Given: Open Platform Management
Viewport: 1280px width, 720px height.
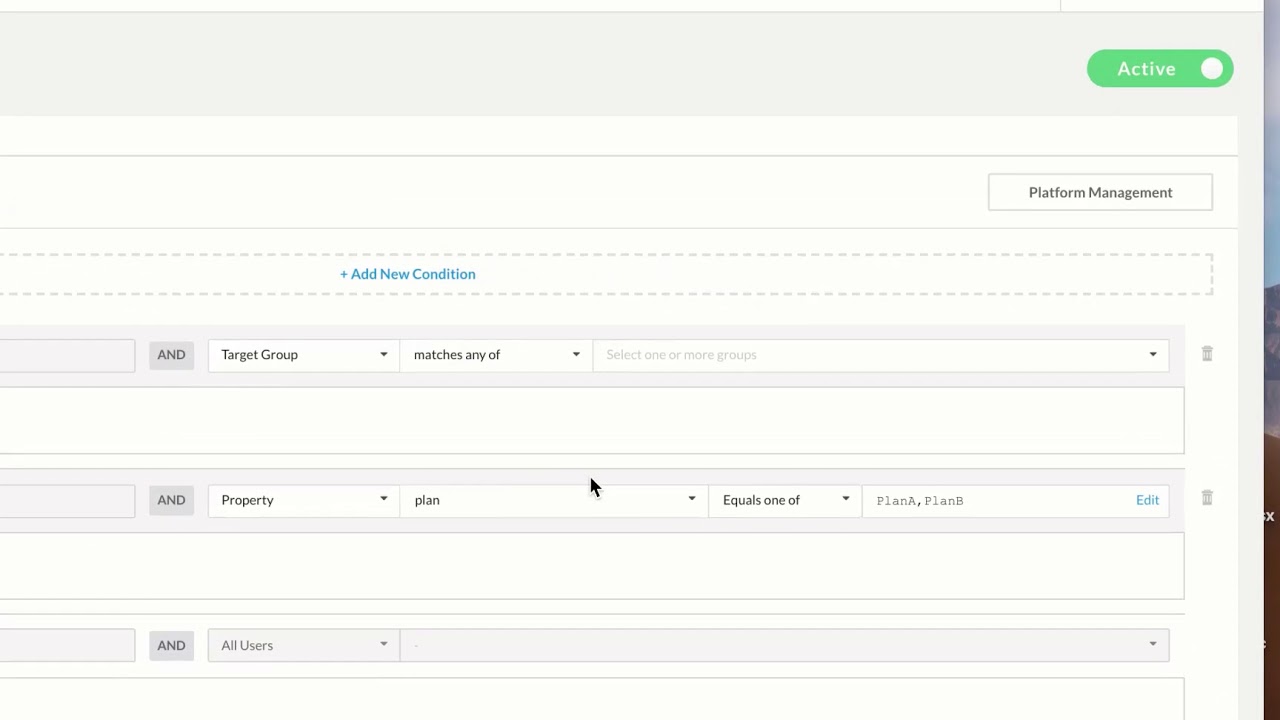Looking at the screenshot, I should click(x=1100, y=192).
